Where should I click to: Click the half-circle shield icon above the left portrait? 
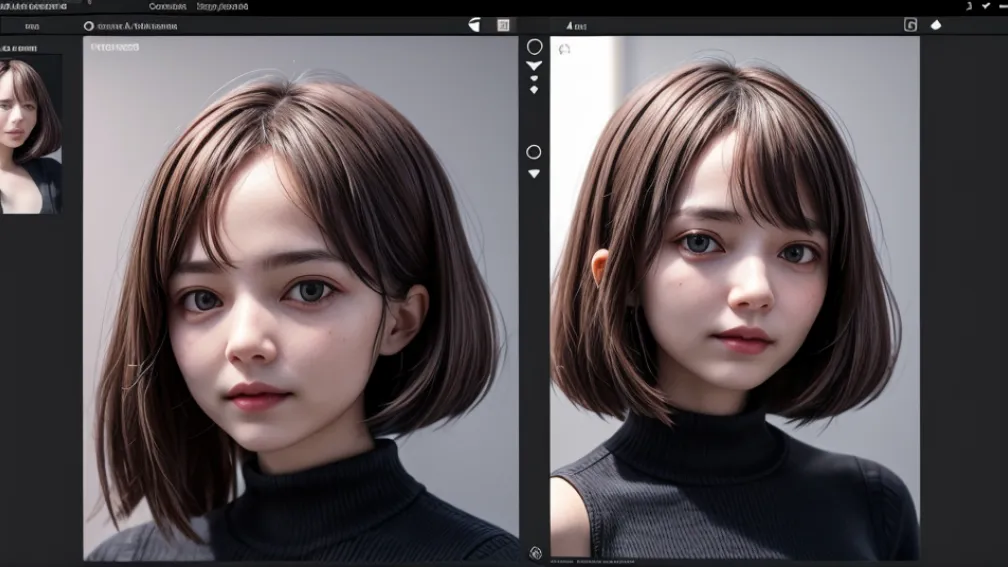pyautogui.click(x=474, y=25)
